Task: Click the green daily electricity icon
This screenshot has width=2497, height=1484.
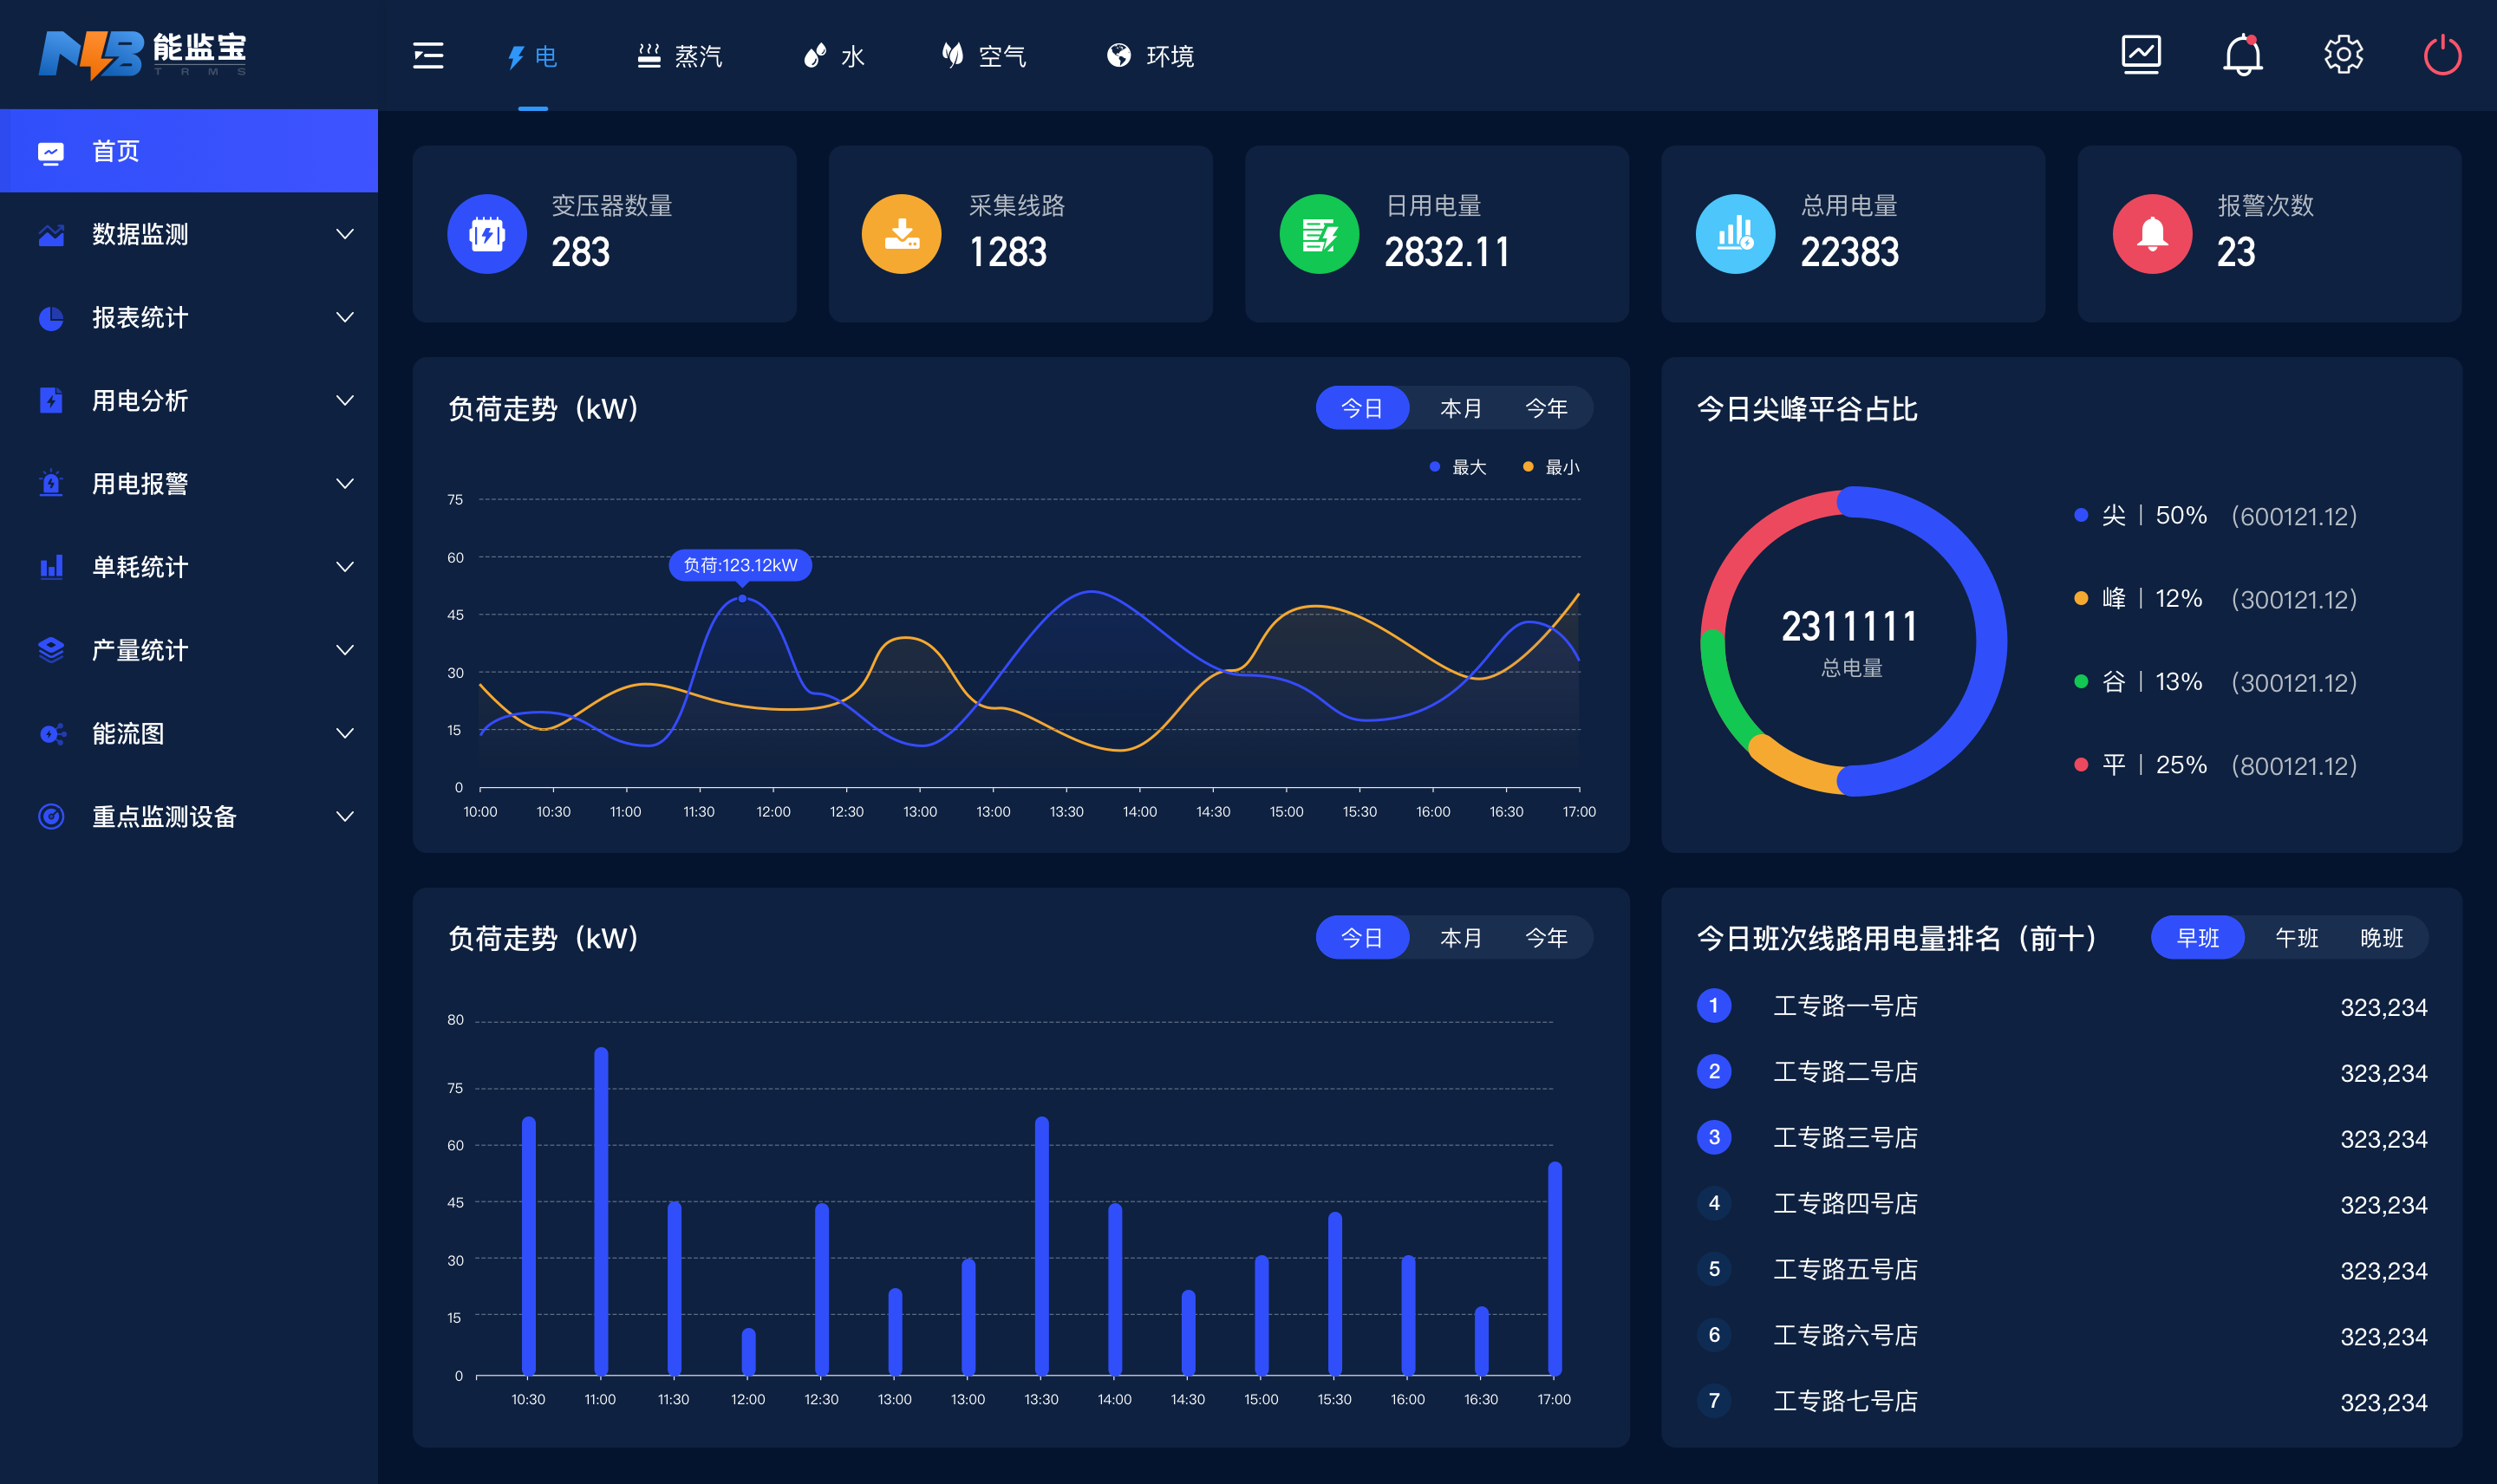Action: tap(1319, 234)
